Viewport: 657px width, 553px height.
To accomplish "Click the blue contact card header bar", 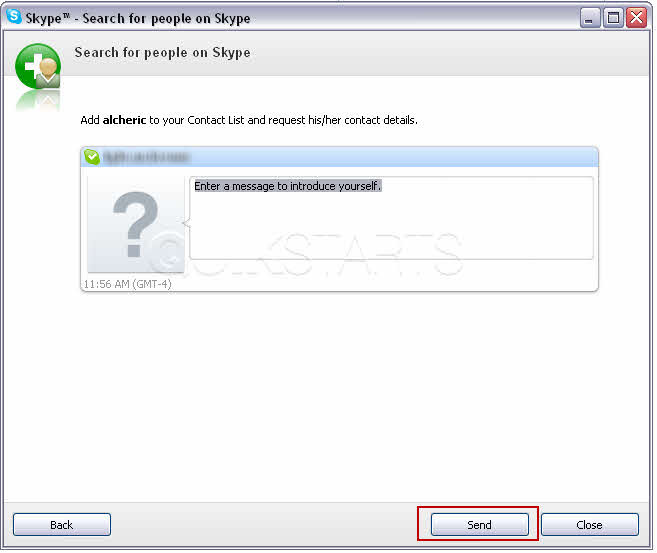I will (x=339, y=157).
